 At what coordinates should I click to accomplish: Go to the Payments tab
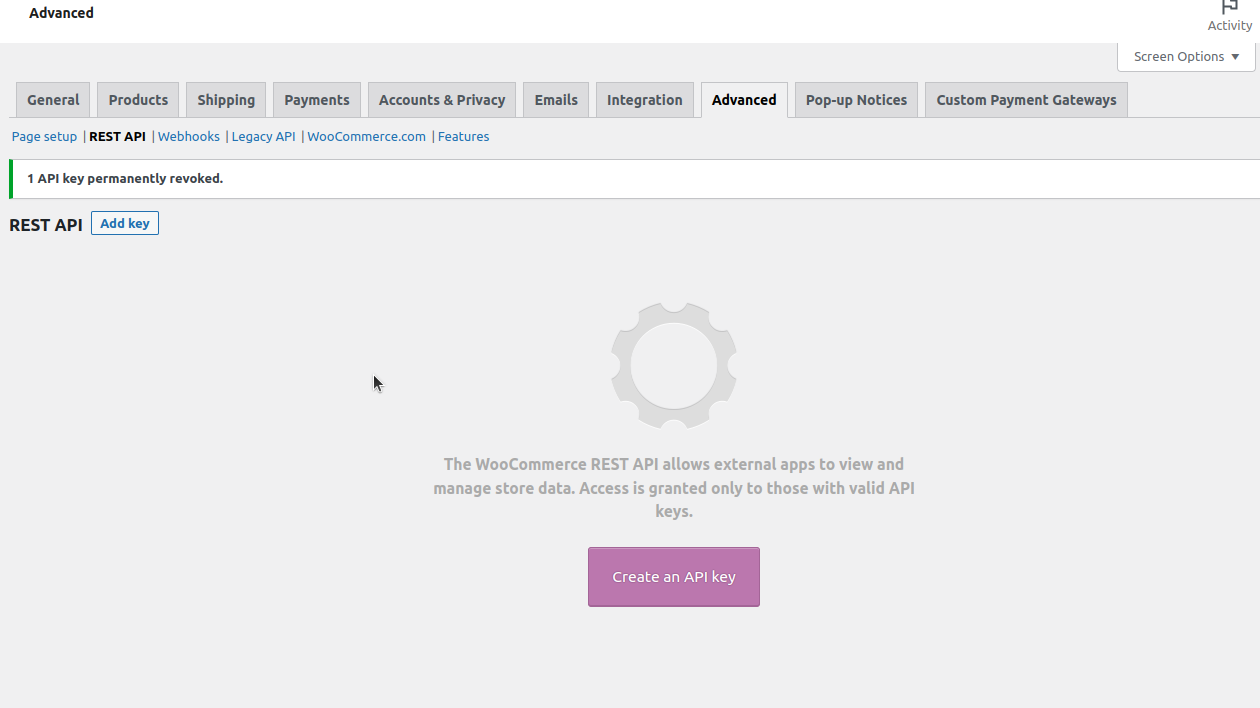317,100
